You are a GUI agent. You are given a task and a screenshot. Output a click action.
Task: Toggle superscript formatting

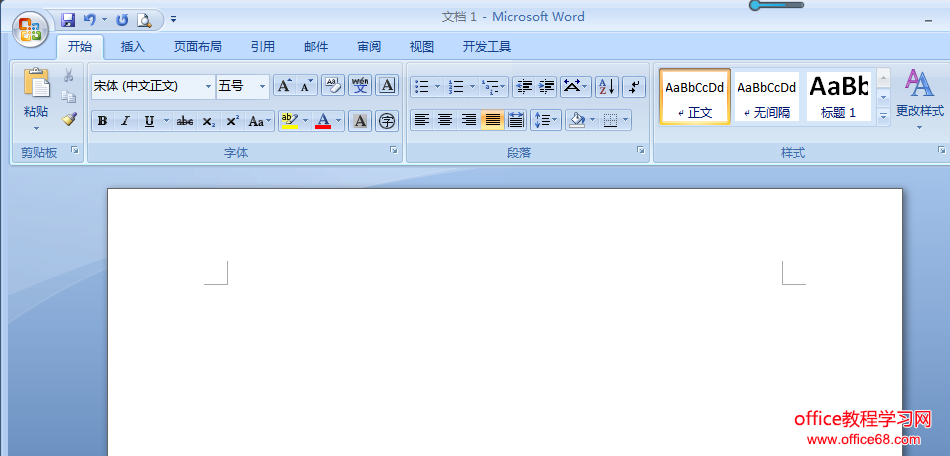(233, 121)
